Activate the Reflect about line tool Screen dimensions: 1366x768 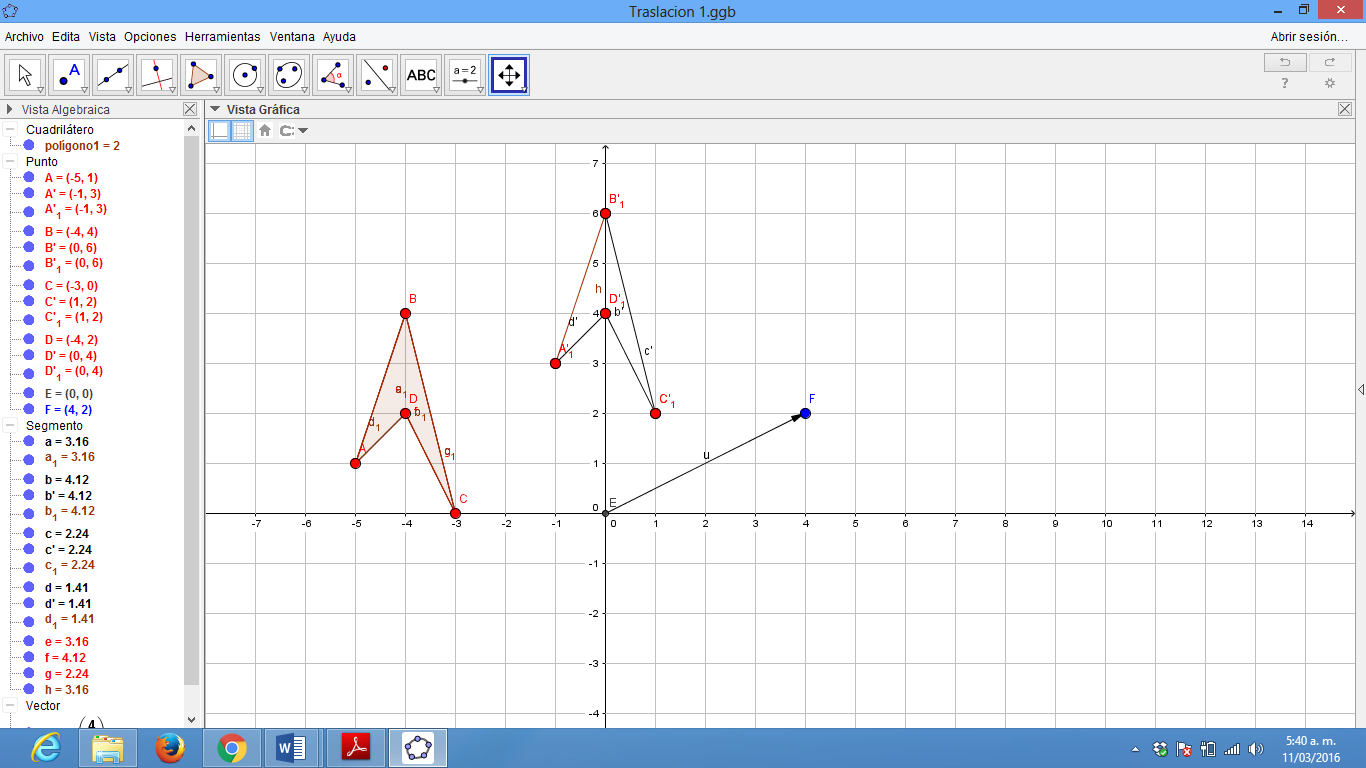(x=378, y=75)
